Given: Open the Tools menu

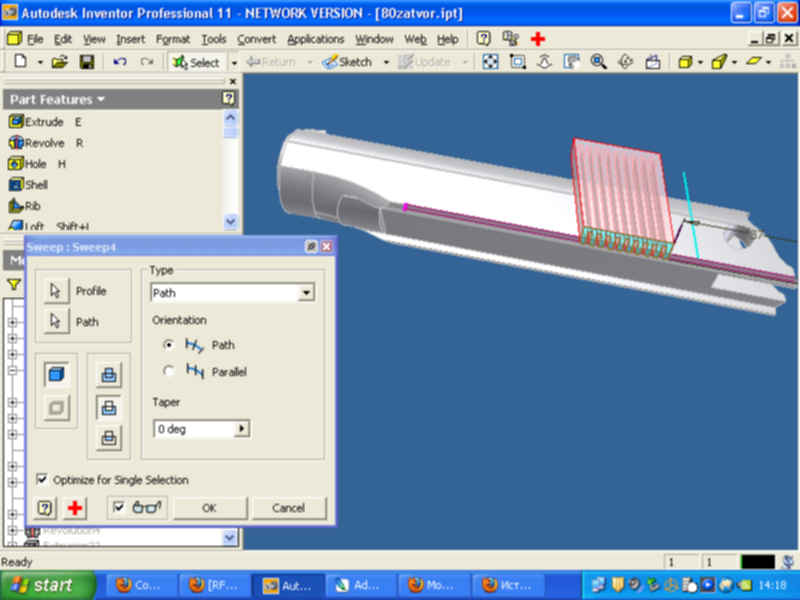Looking at the screenshot, I should coord(213,39).
